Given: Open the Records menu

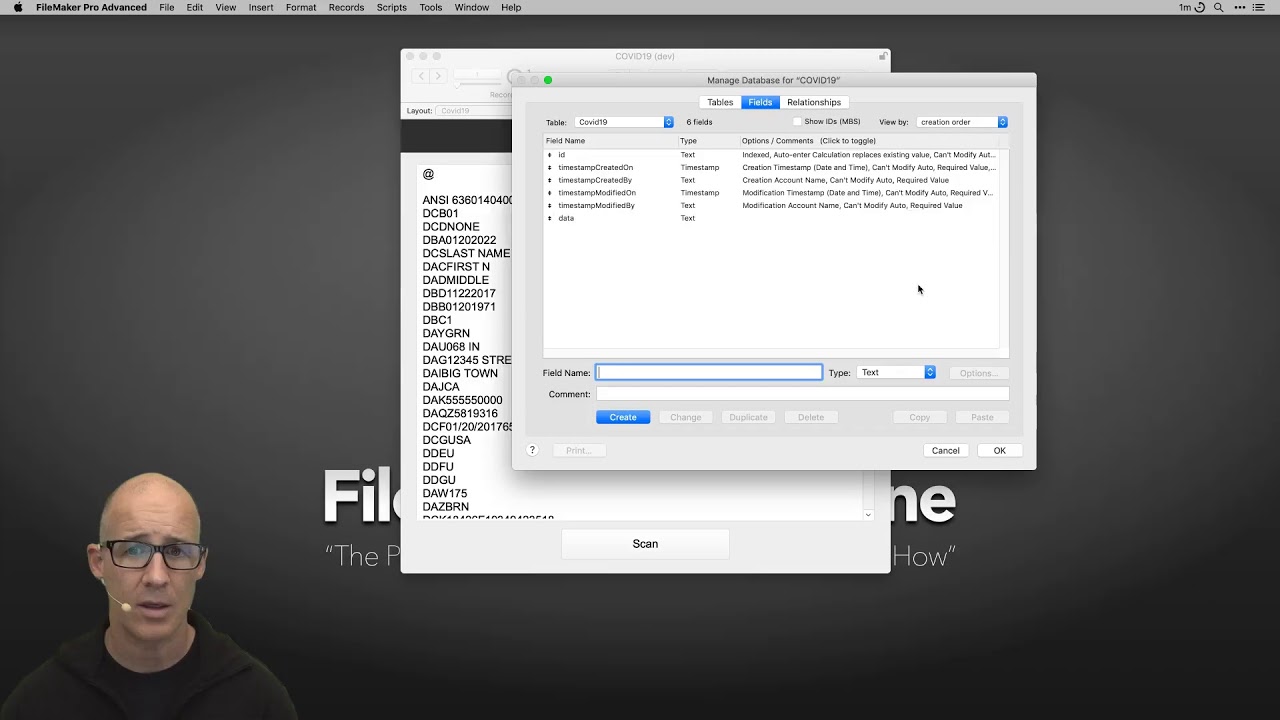Looking at the screenshot, I should coord(346,7).
